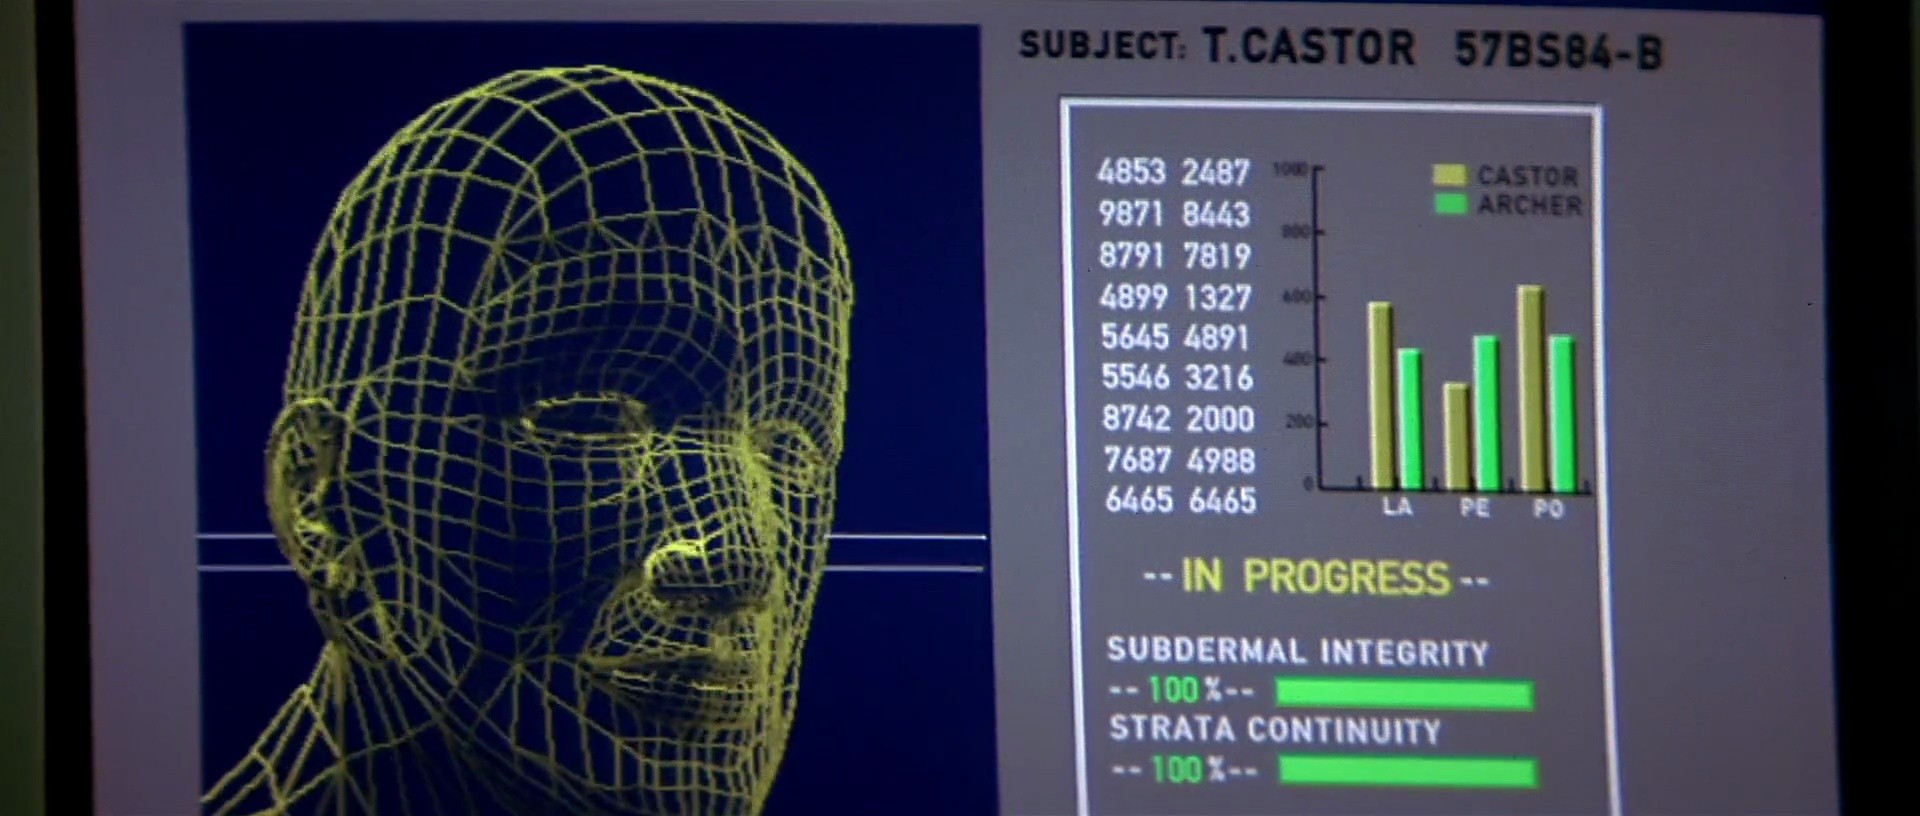Select the number "4988"

1221,461
